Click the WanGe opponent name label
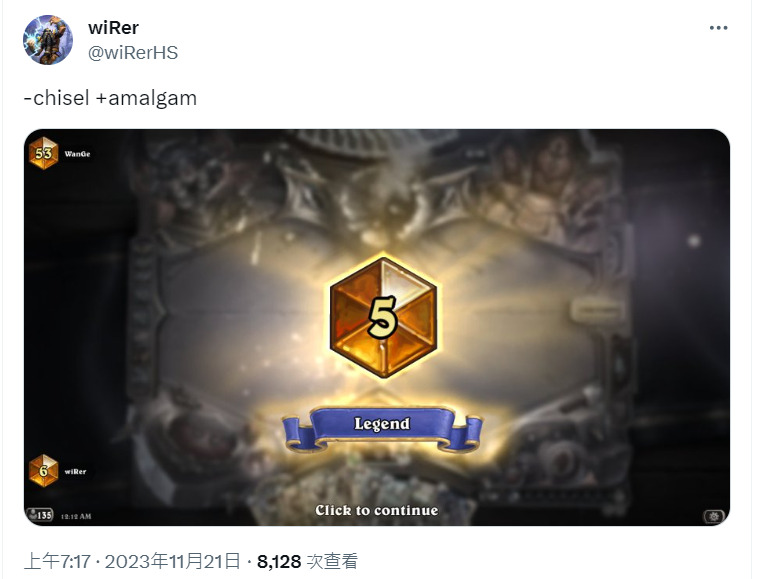 (77, 154)
